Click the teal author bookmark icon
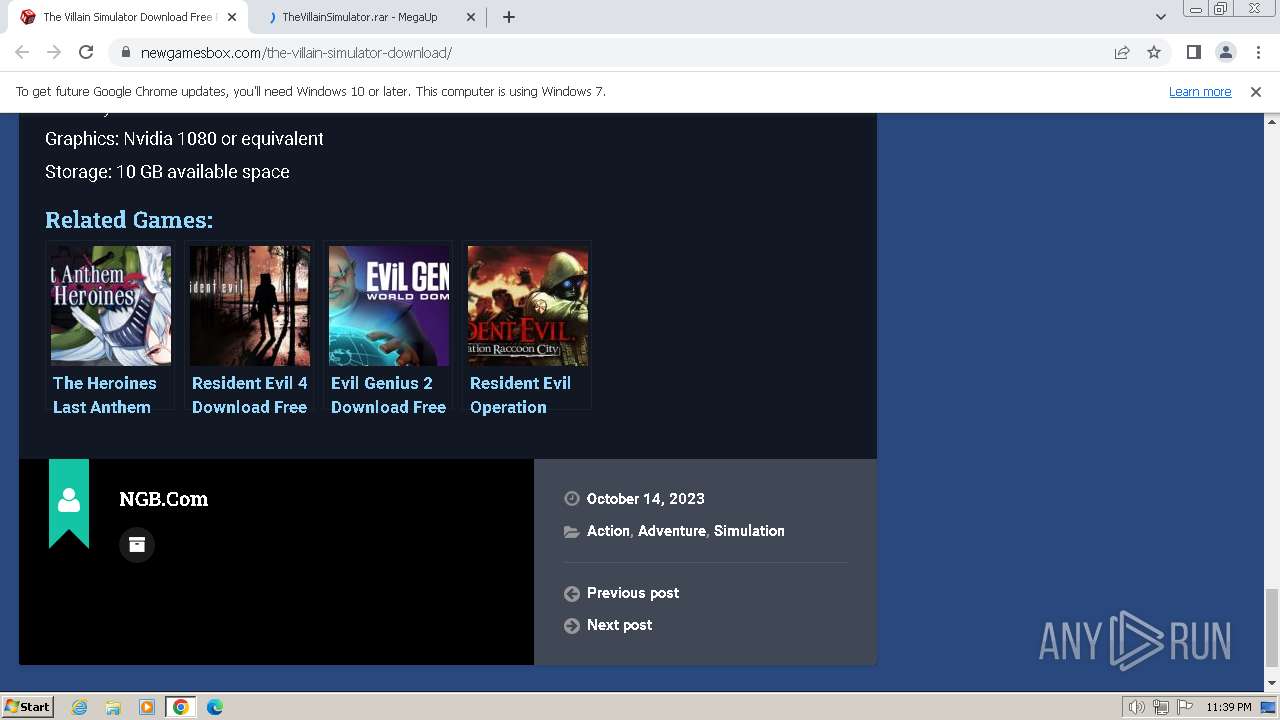The width and height of the screenshot is (1280, 720). (69, 503)
